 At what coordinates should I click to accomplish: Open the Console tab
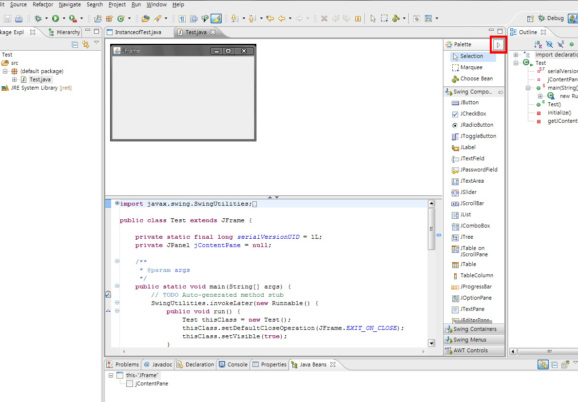coord(233,364)
